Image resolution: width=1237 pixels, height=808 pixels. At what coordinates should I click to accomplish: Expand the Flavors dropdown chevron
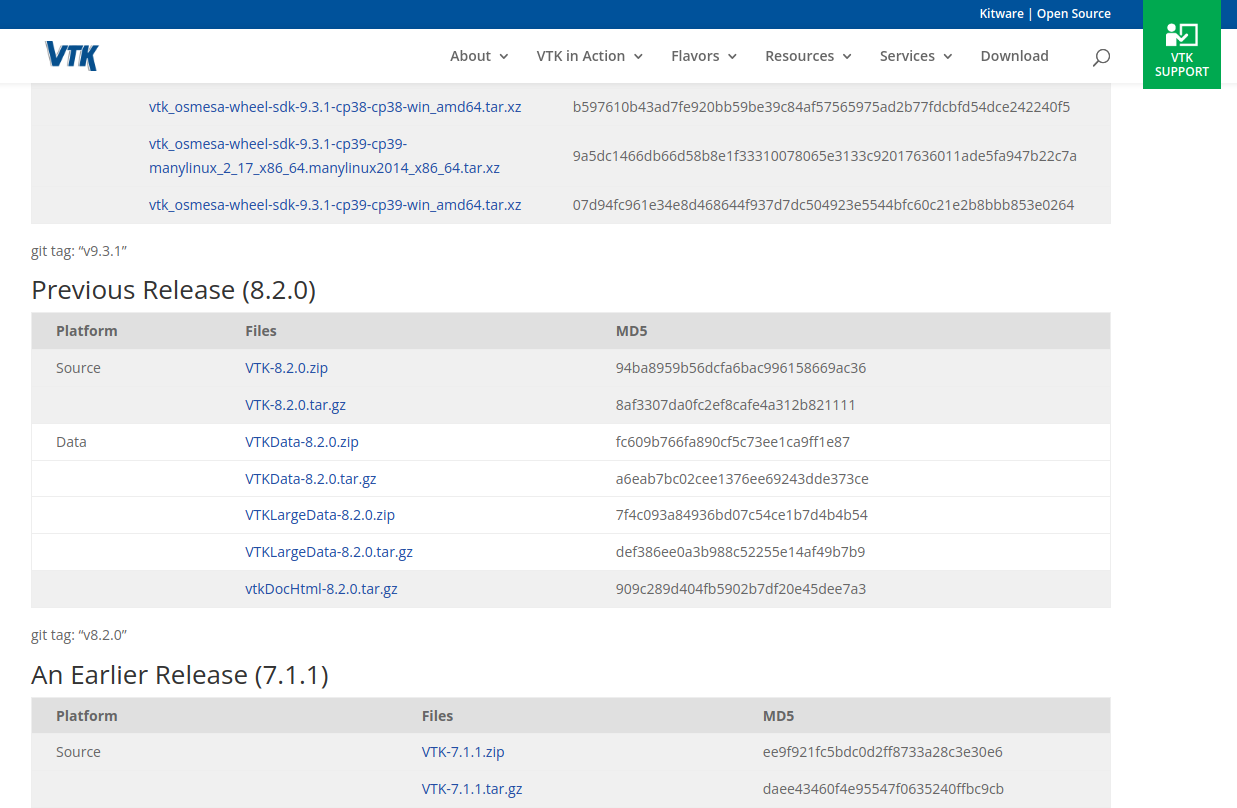coord(732,57)
